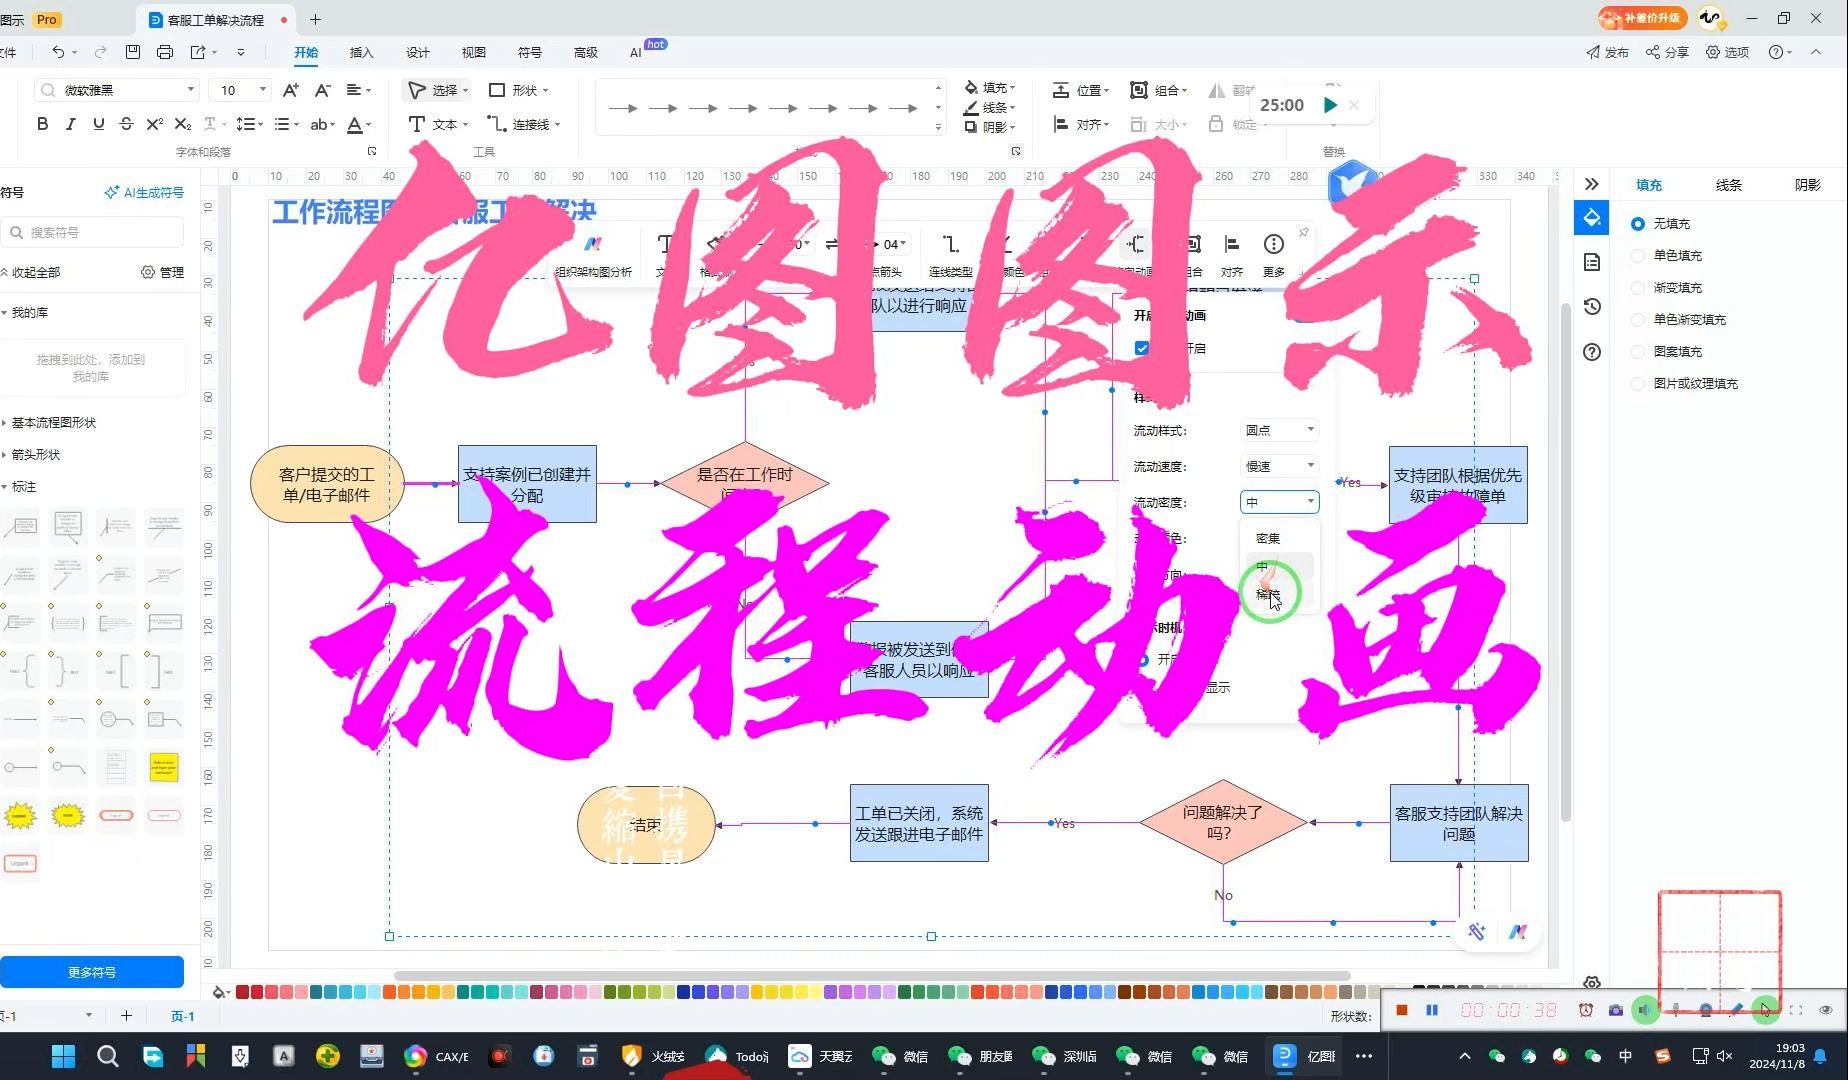Select the Connector tool

[x=523, y=124]
